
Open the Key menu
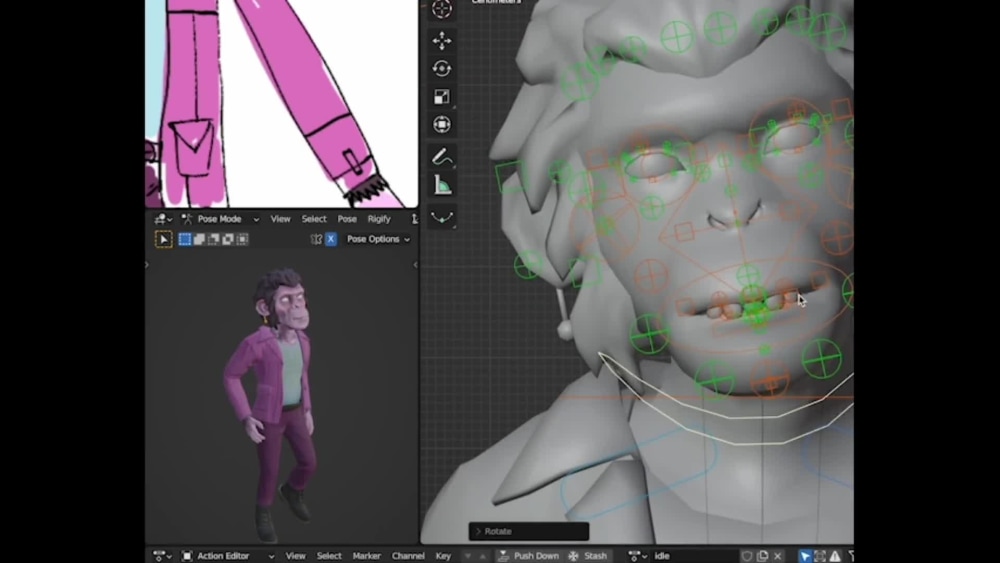click(x=443, y=556)
